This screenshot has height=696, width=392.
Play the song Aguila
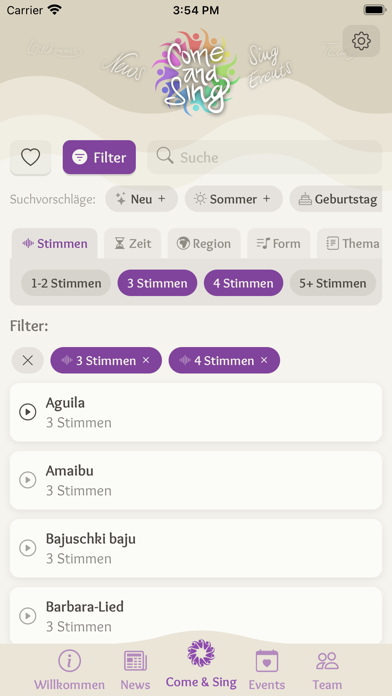[28, 412]
